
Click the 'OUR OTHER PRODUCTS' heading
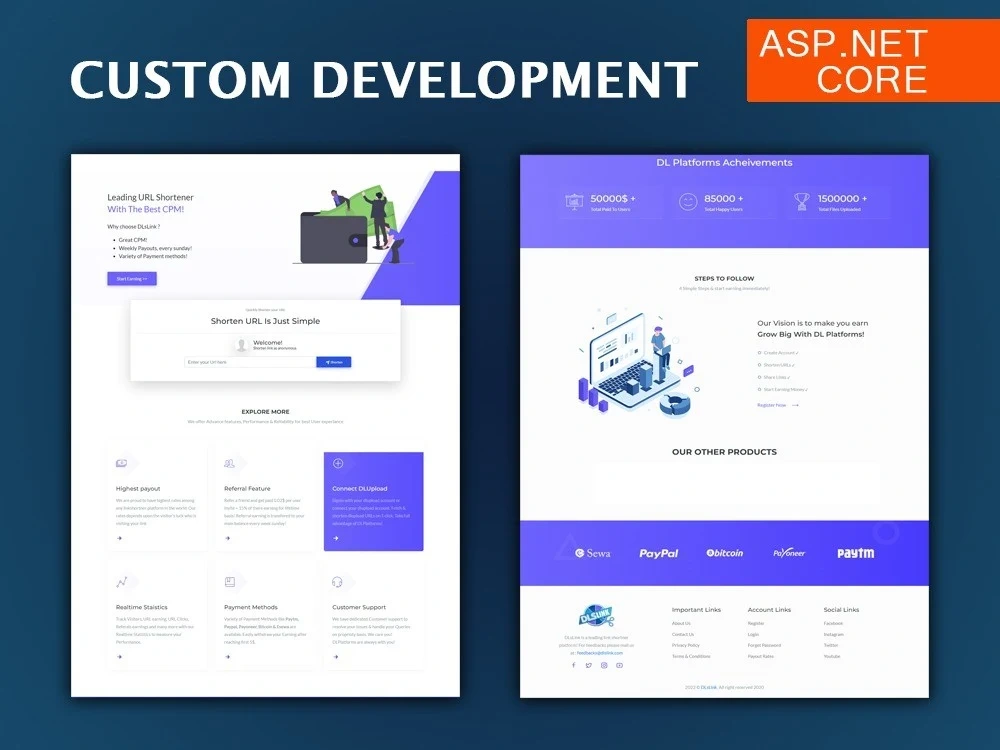click(x=724, y=452)
